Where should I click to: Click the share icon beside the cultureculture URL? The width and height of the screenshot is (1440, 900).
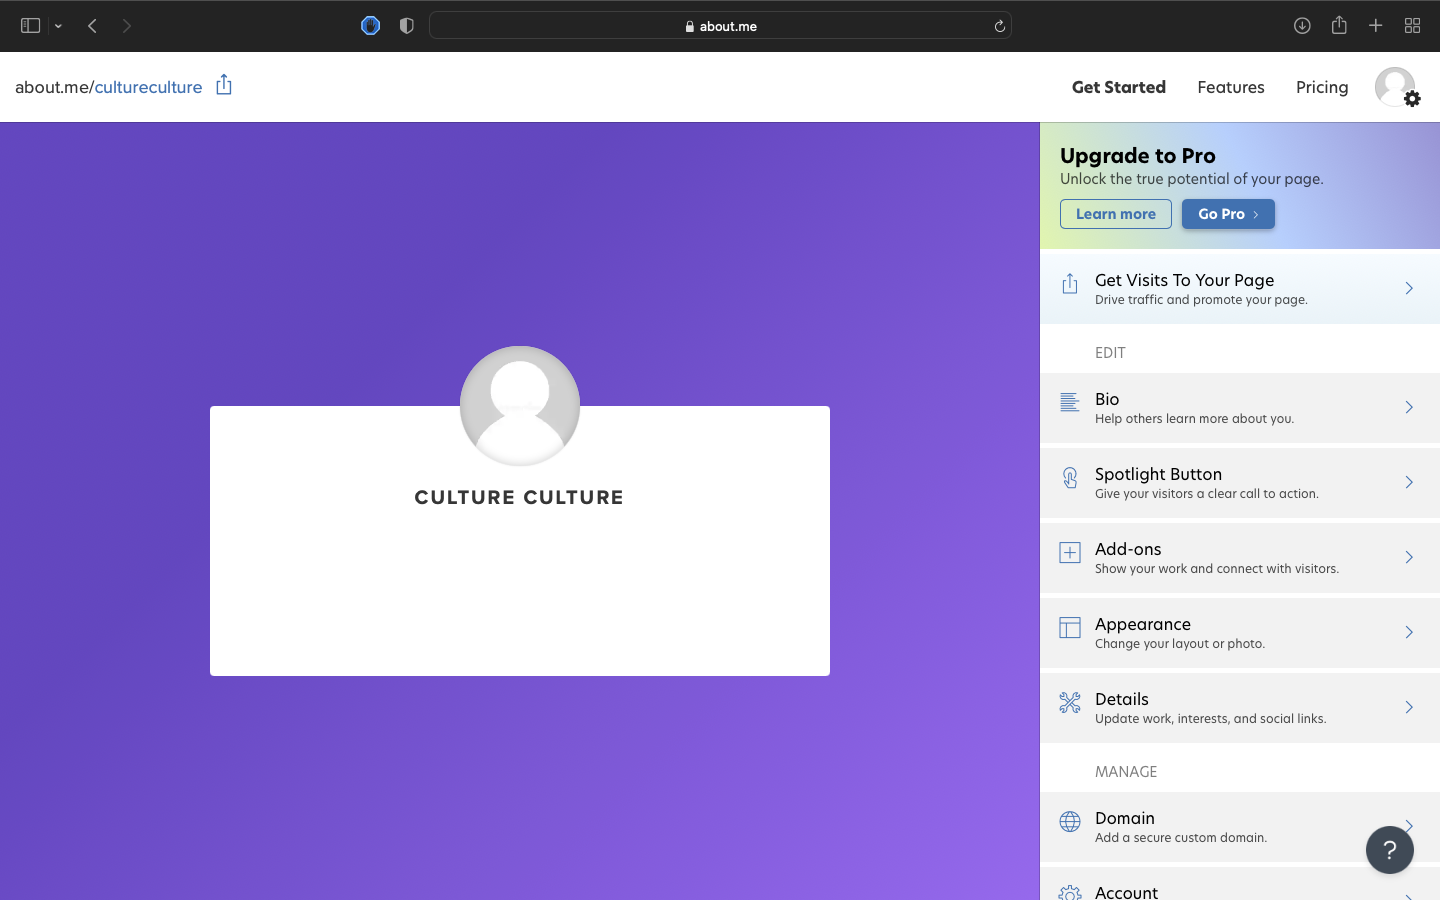click(224, 85)
